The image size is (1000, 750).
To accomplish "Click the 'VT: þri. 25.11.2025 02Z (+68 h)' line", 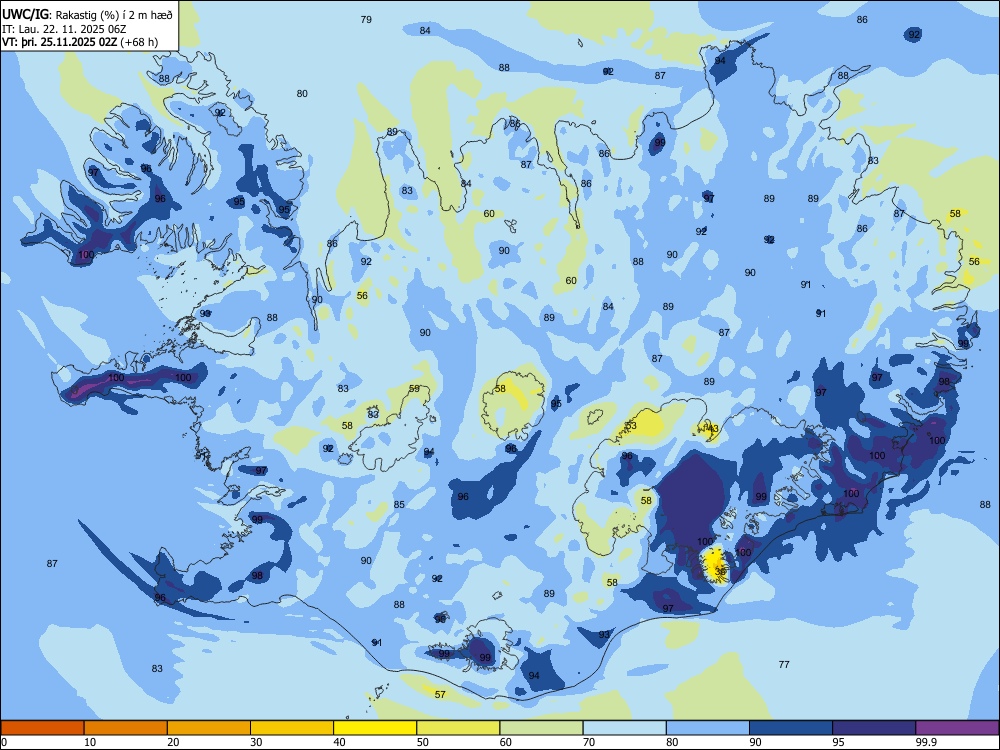I will [80, 42].
